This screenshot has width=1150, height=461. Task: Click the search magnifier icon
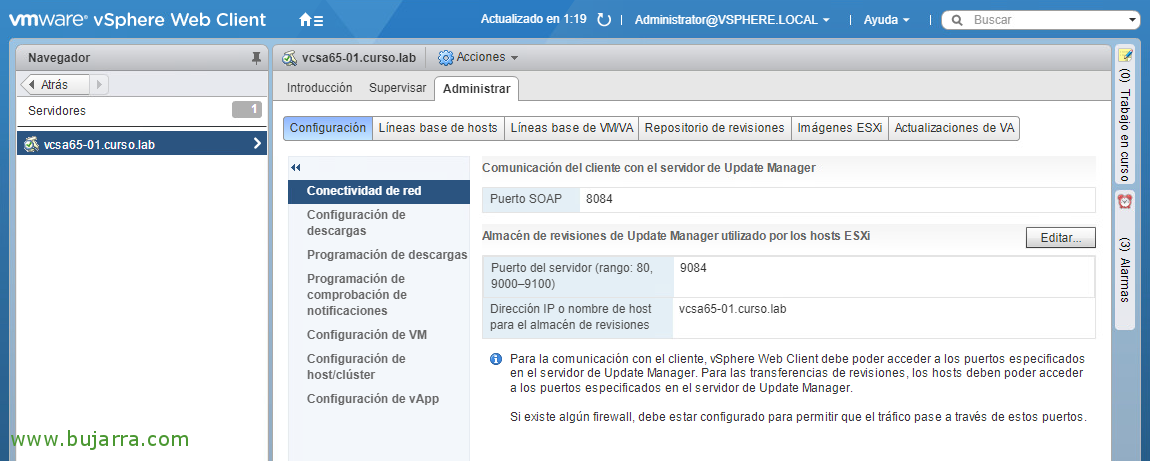[x=956, y=21]
